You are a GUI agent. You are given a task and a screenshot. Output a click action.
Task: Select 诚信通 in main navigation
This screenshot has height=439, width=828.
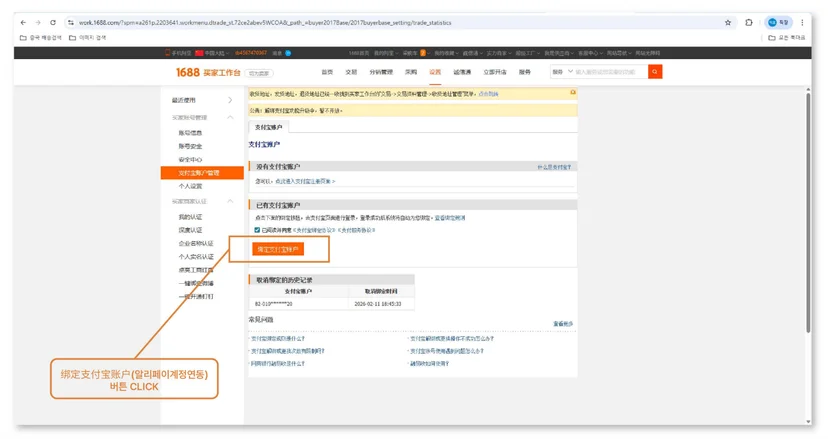[462, 72]
